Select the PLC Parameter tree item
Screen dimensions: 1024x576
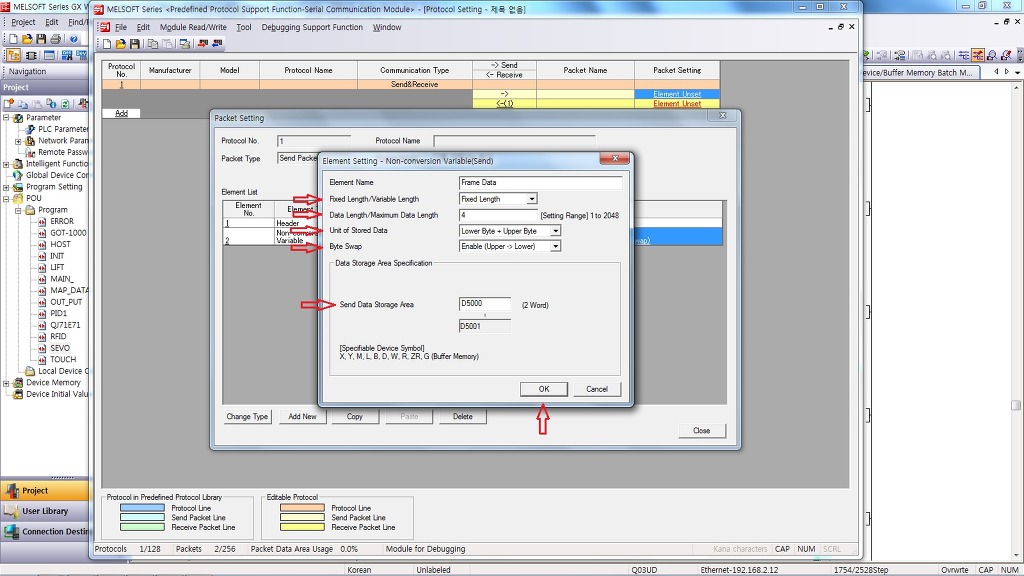pos(62,129)
